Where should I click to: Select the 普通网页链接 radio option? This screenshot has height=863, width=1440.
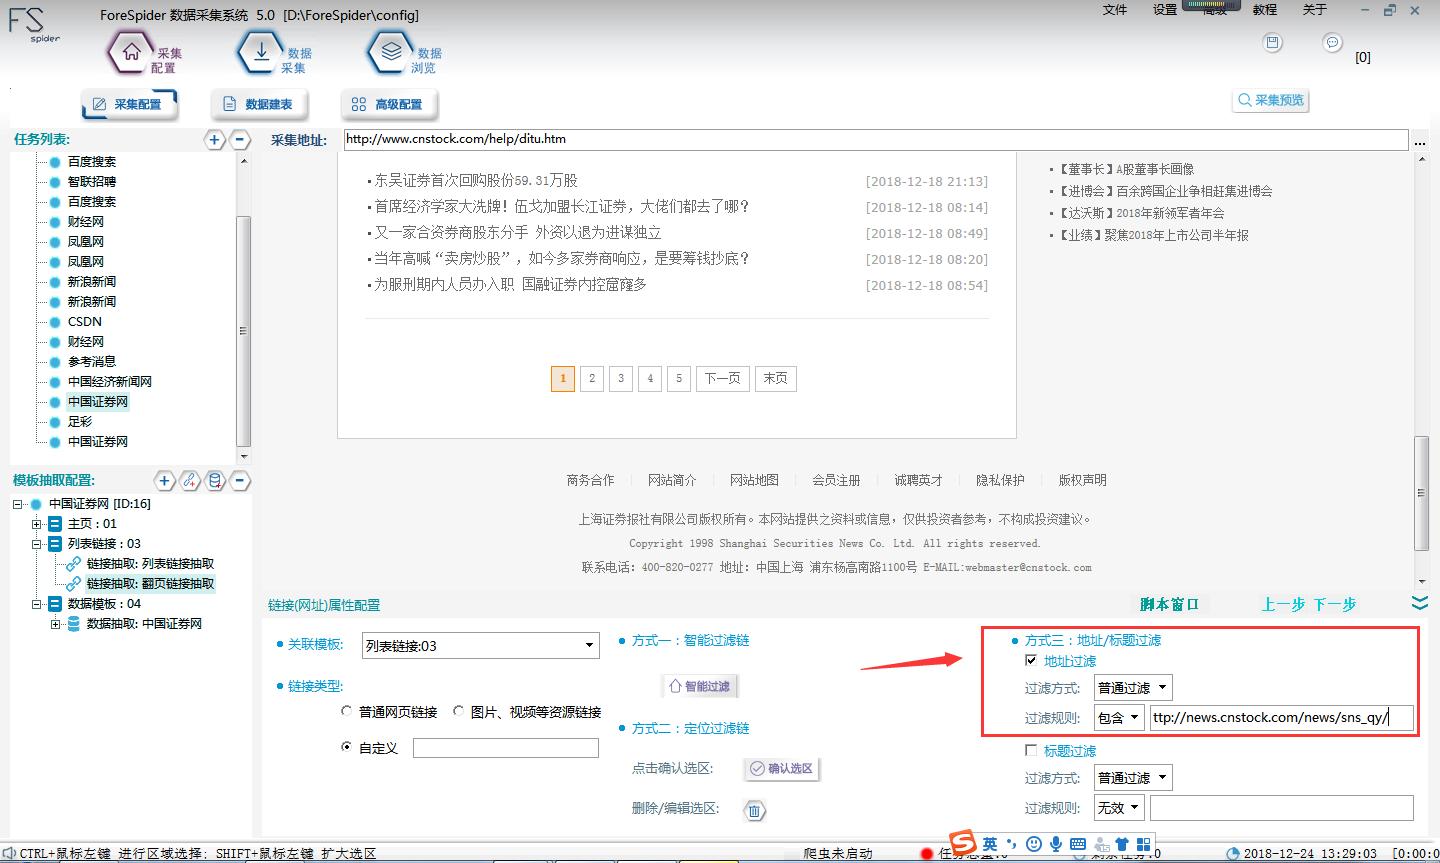[x=347, y=710]
